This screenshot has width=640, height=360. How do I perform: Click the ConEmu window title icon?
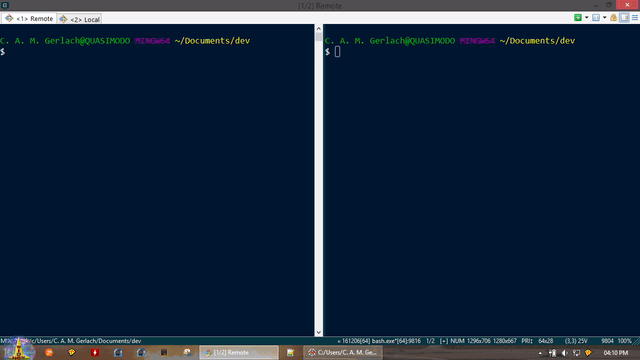pyautogui.click(x=5, y=5)
